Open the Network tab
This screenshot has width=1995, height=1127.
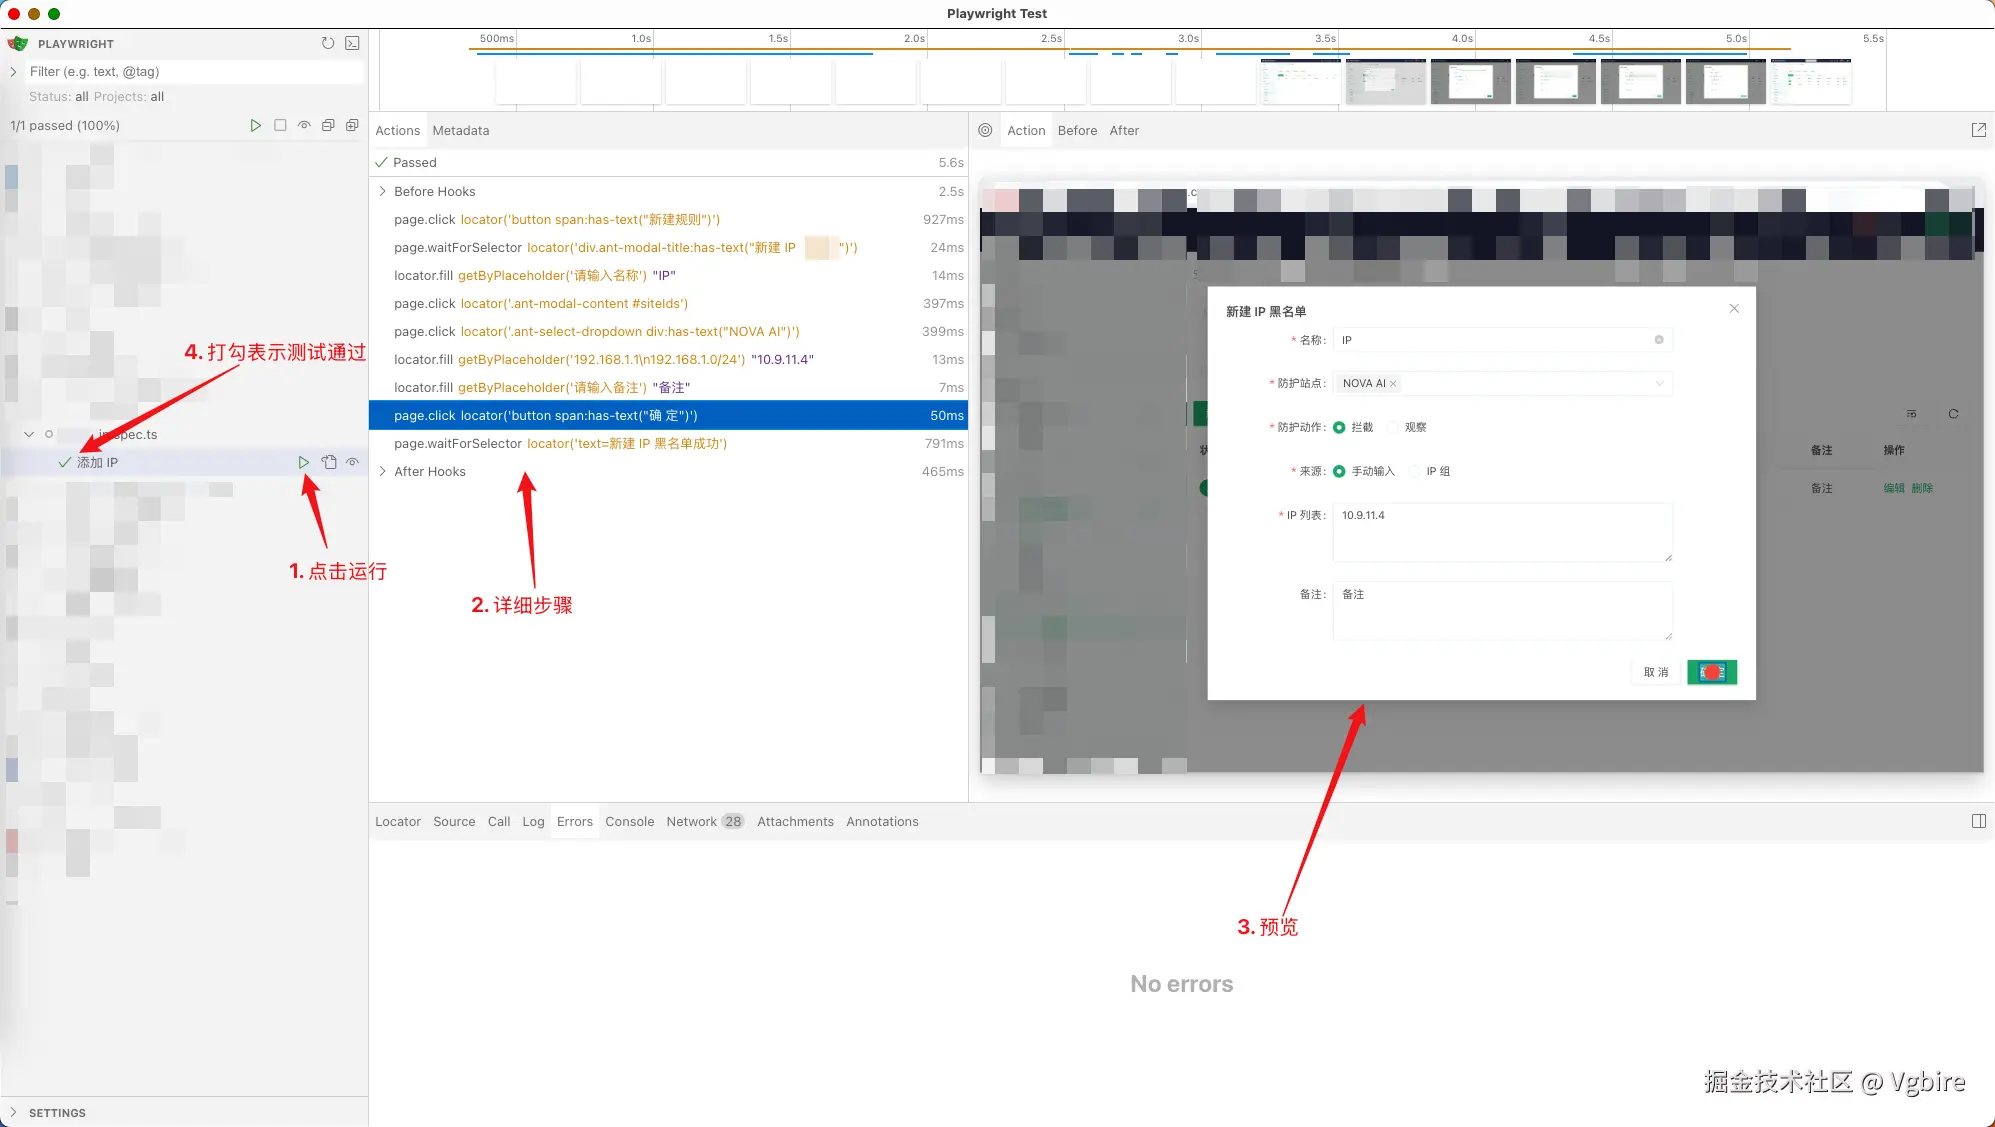point(691,821)
